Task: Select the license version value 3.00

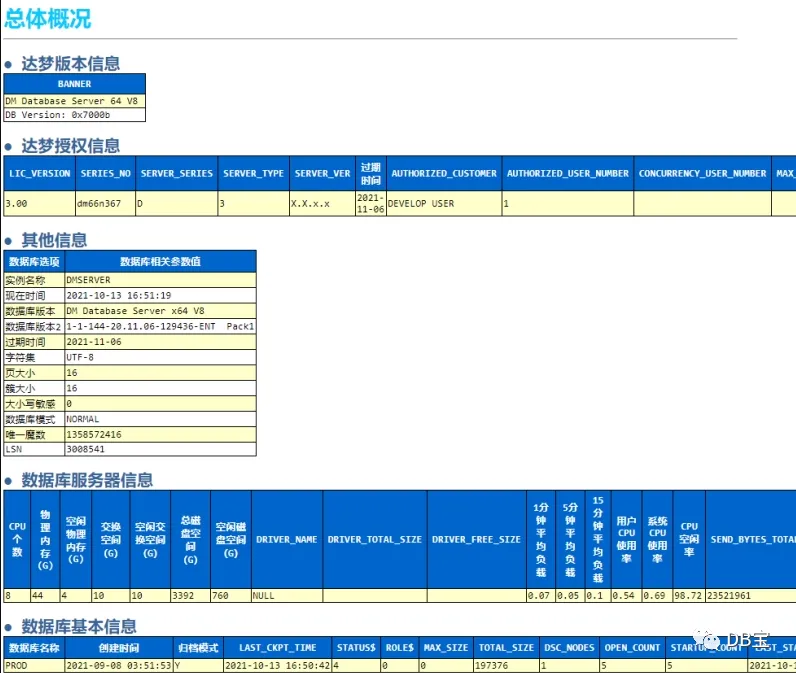Action: [40, 204]
